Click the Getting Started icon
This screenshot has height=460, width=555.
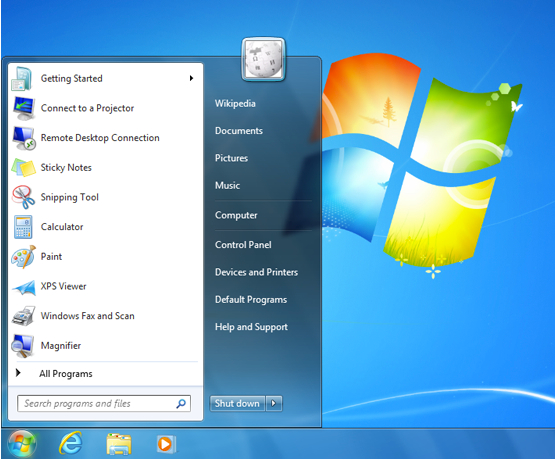[23, 78]
